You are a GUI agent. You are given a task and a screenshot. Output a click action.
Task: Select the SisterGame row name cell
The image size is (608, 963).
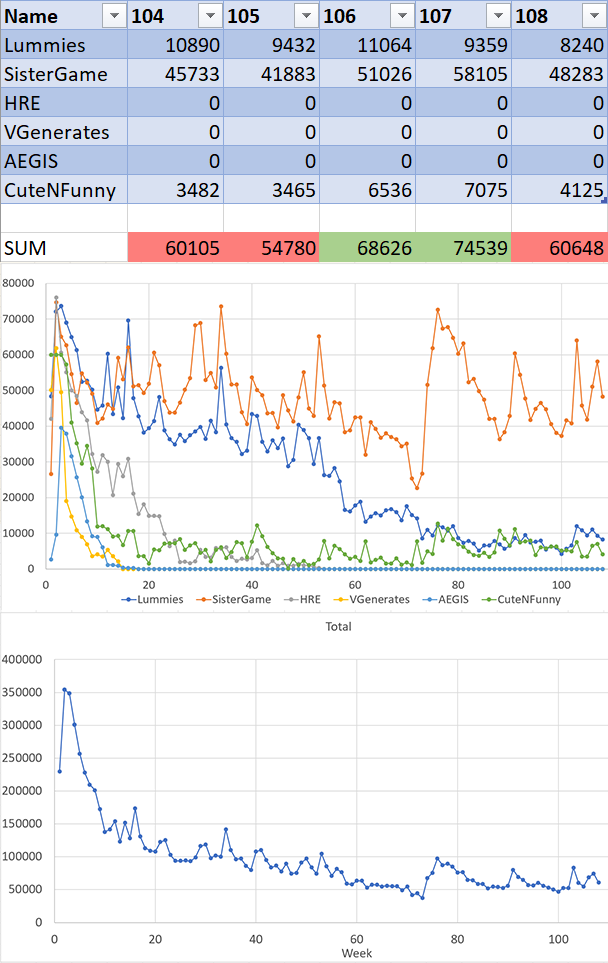point(64,74)
